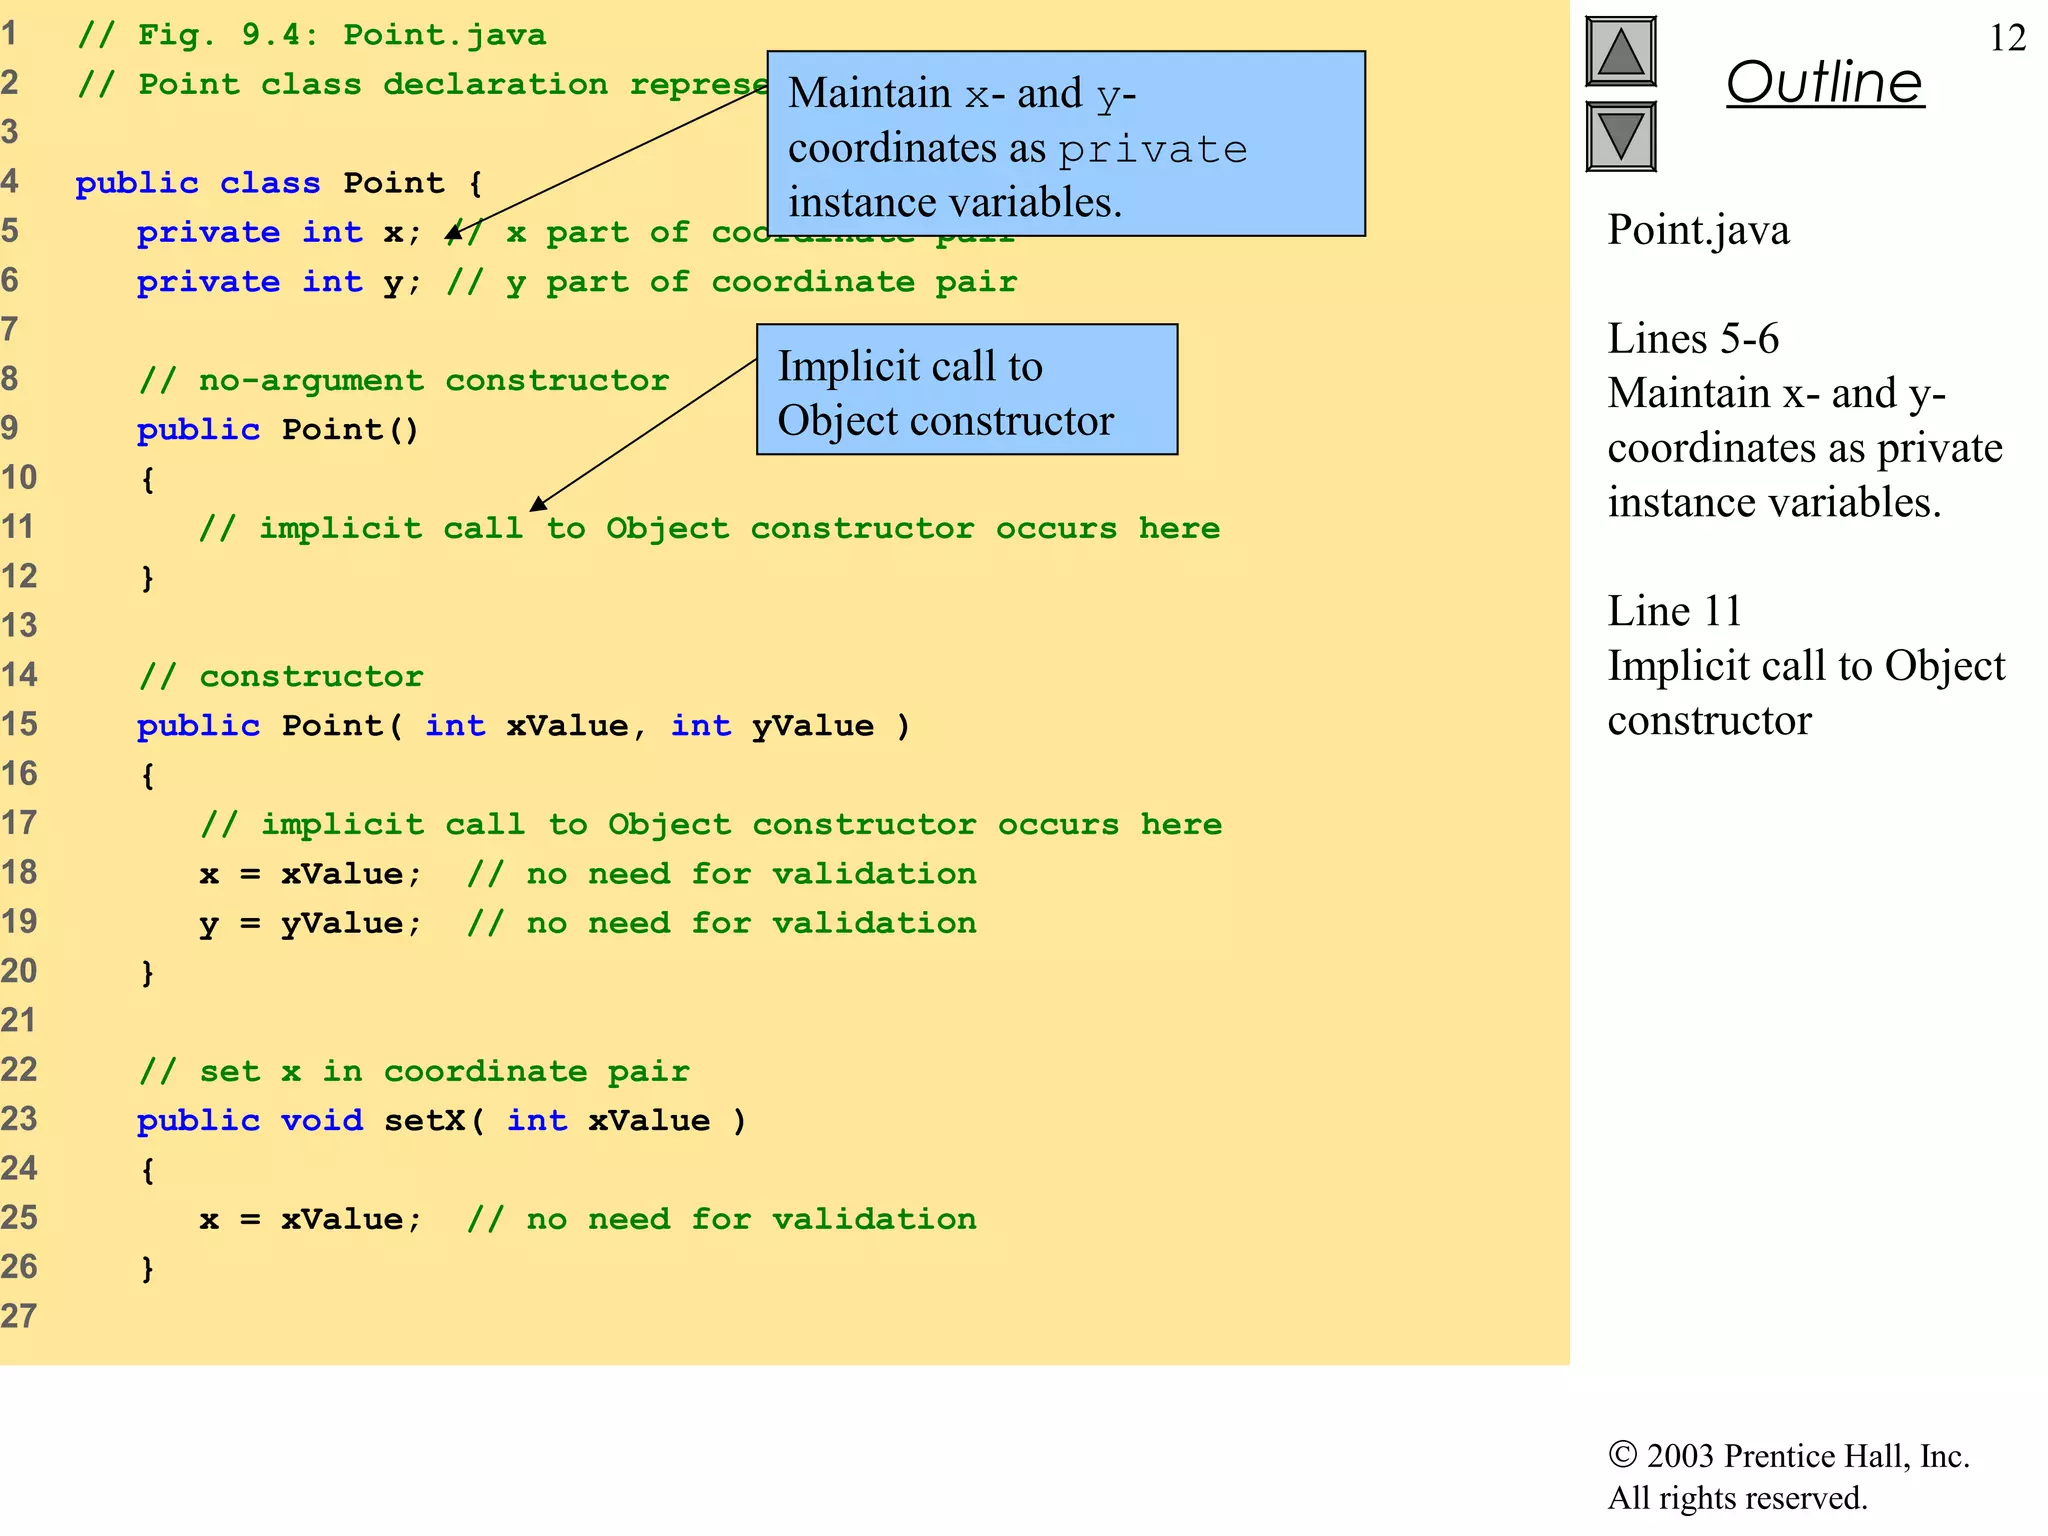
Task: Click the slide number 12
Action: point(2006,38)
